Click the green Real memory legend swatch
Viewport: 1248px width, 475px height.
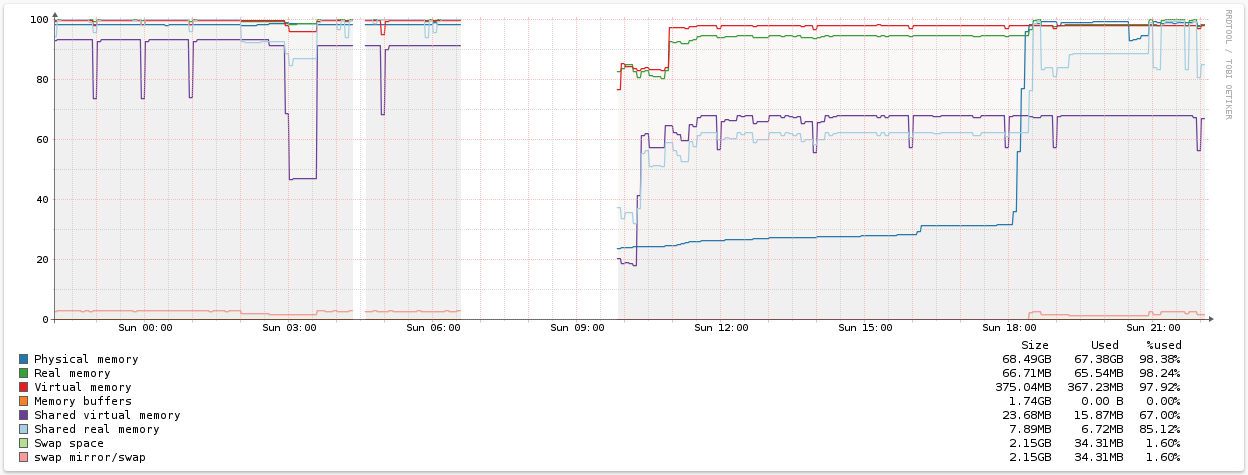pyautogui.click(x=23, y=373)
